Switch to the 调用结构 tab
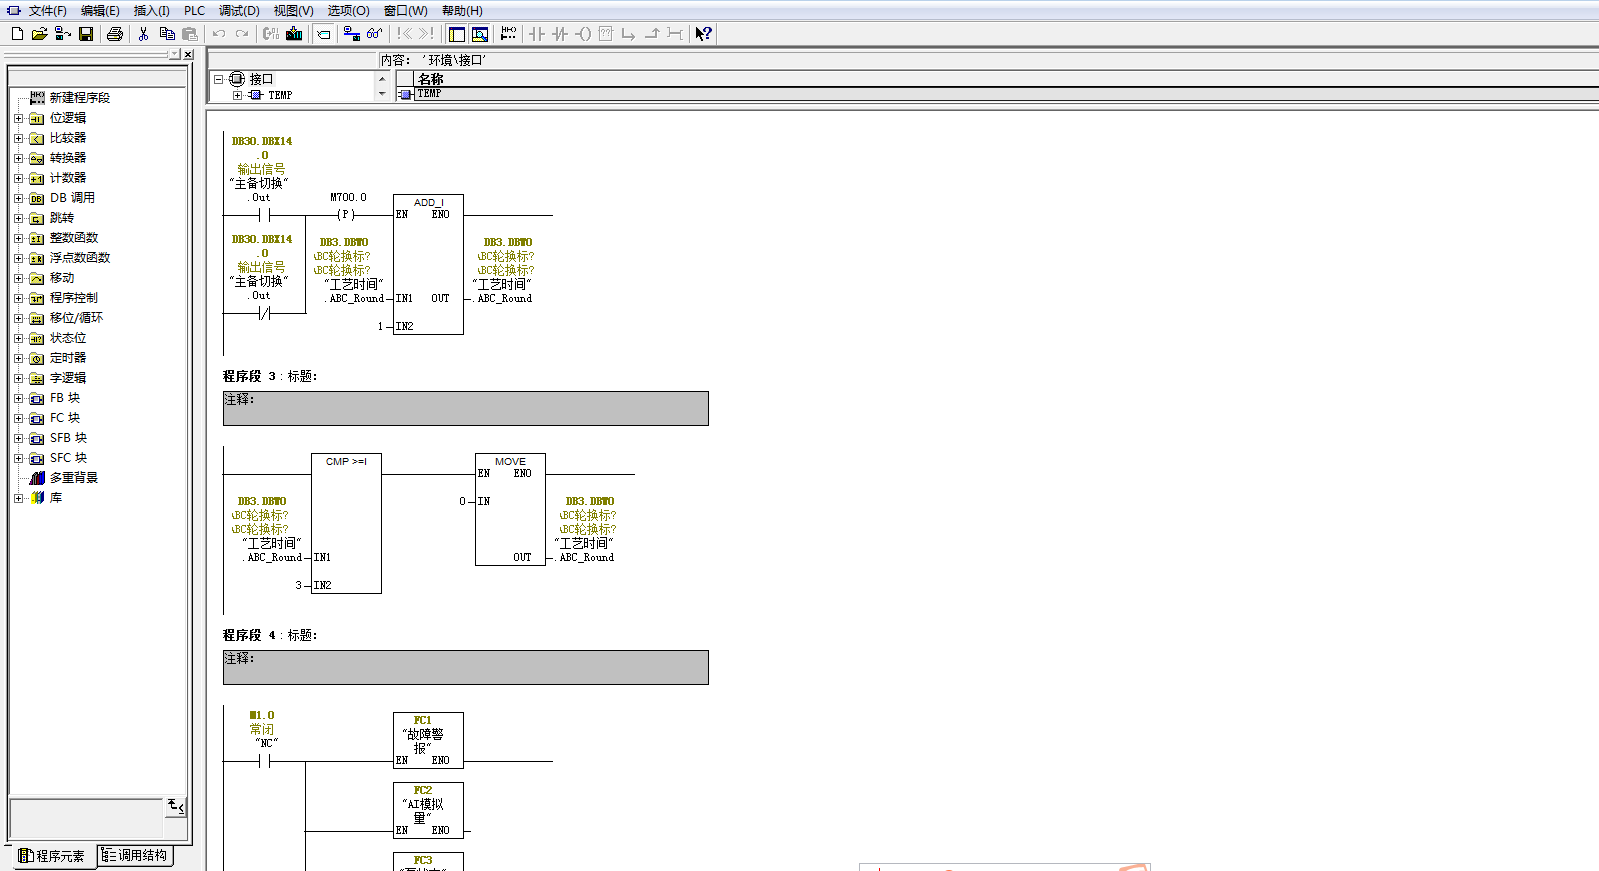 (135, 856)
